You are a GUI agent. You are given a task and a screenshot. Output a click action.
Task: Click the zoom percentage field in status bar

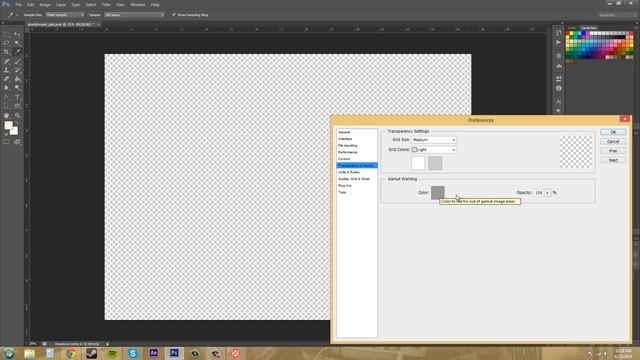pos(33,344)
